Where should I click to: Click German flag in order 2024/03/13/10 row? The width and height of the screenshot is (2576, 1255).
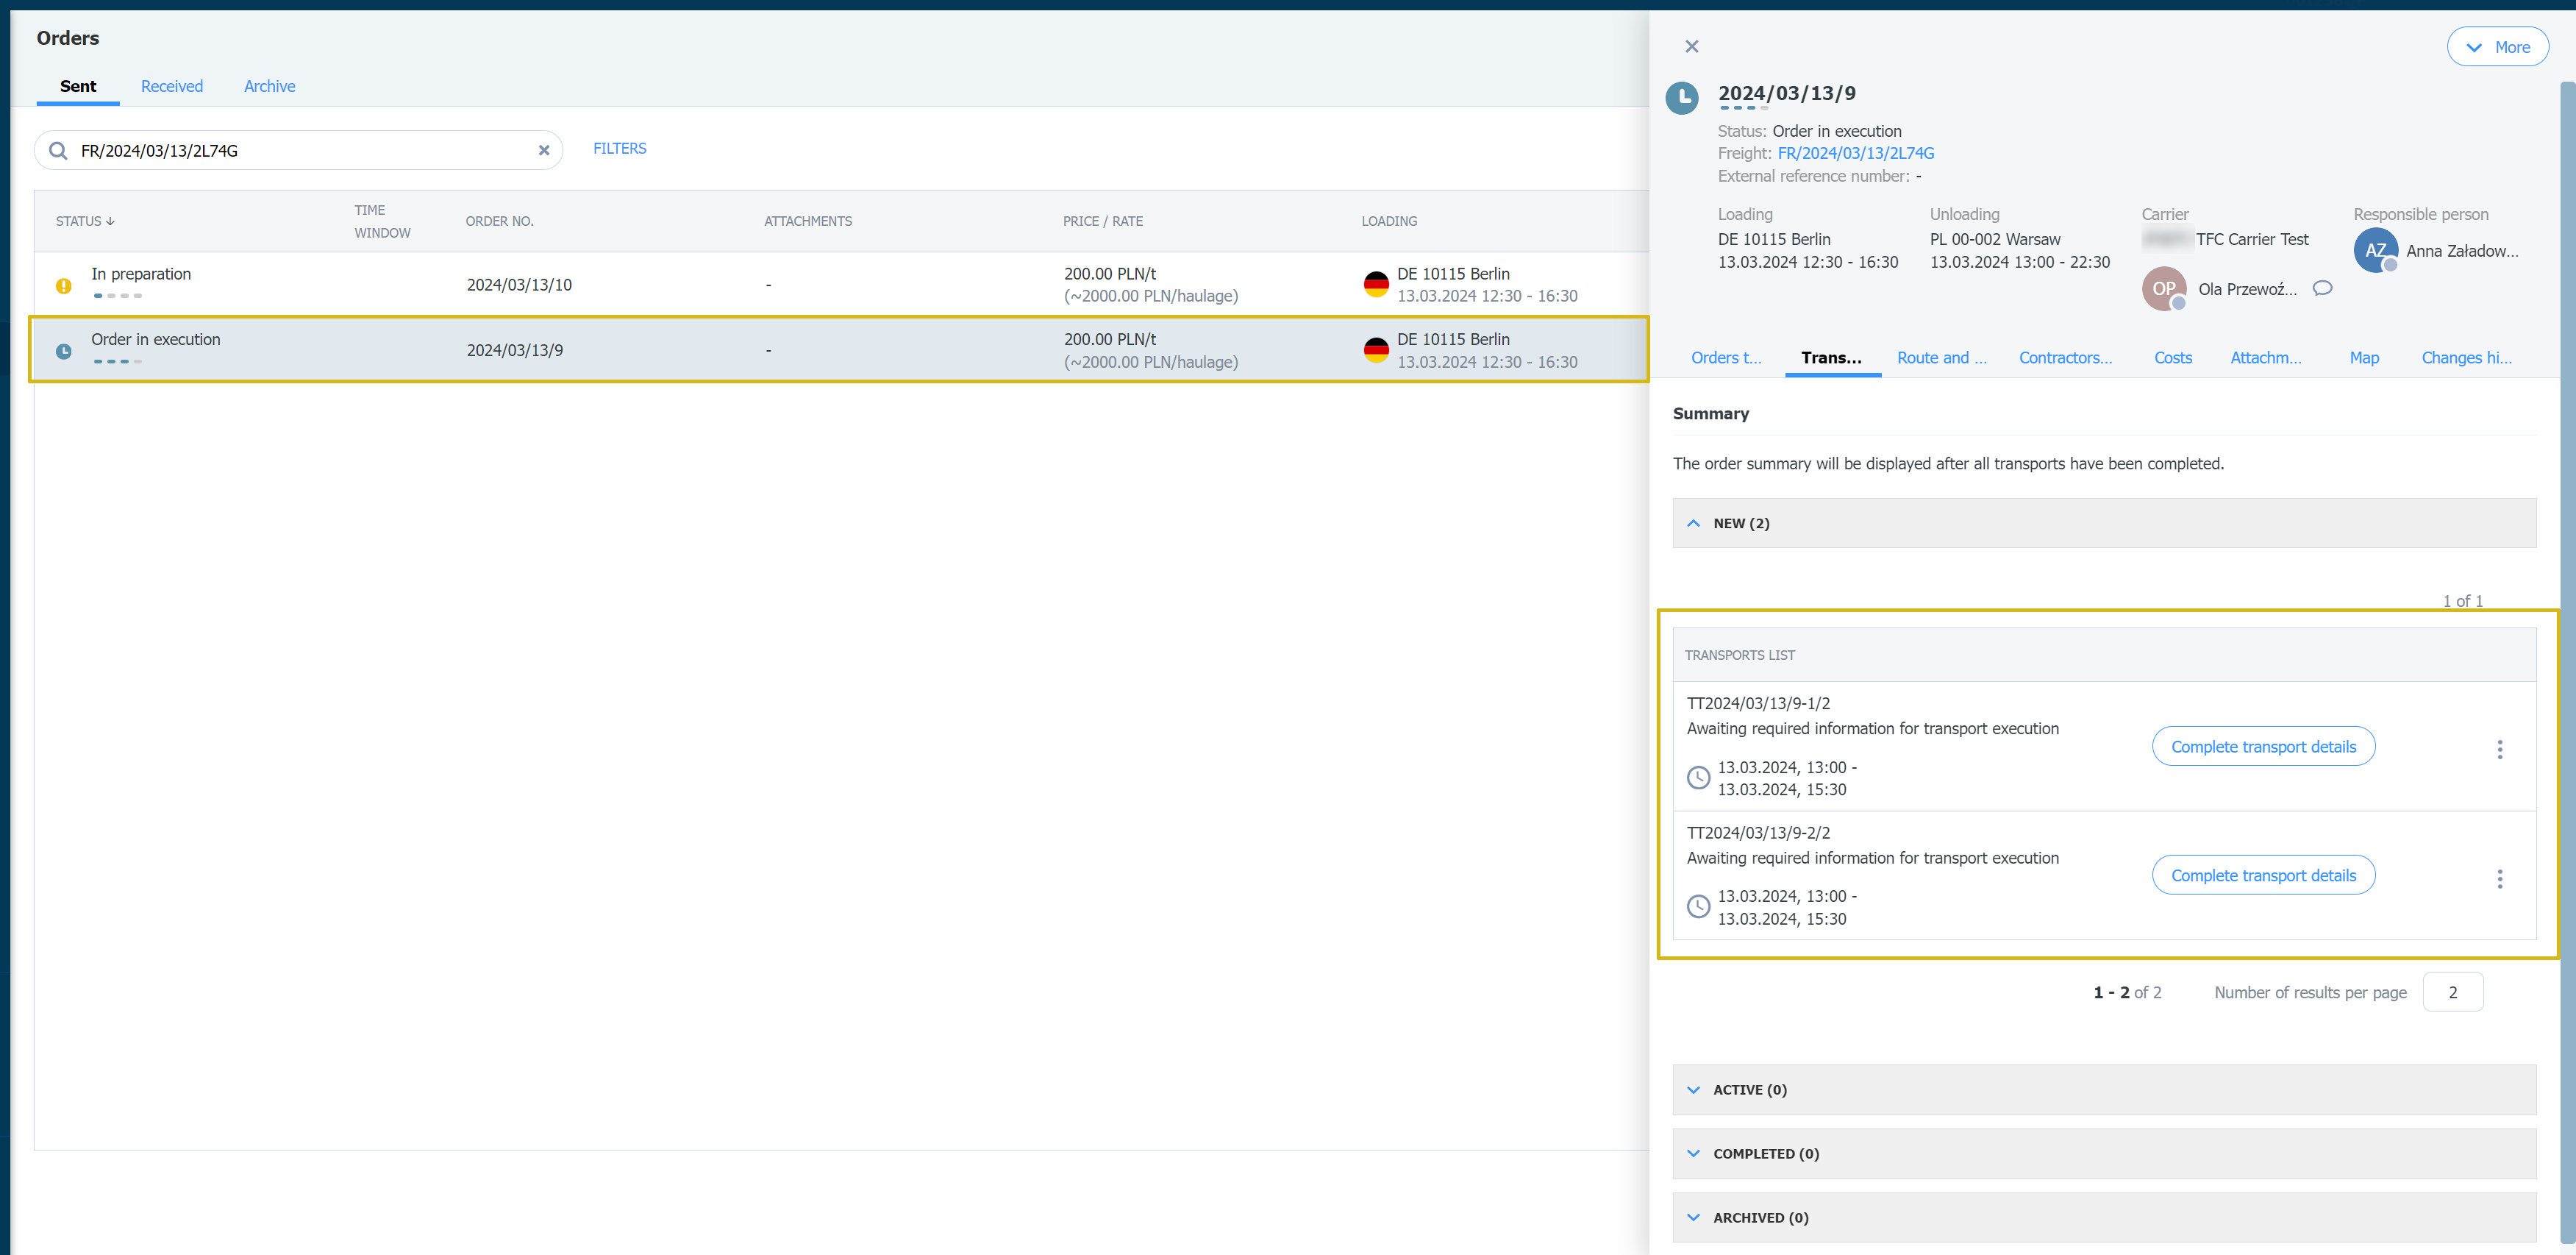pos(1376,285)
